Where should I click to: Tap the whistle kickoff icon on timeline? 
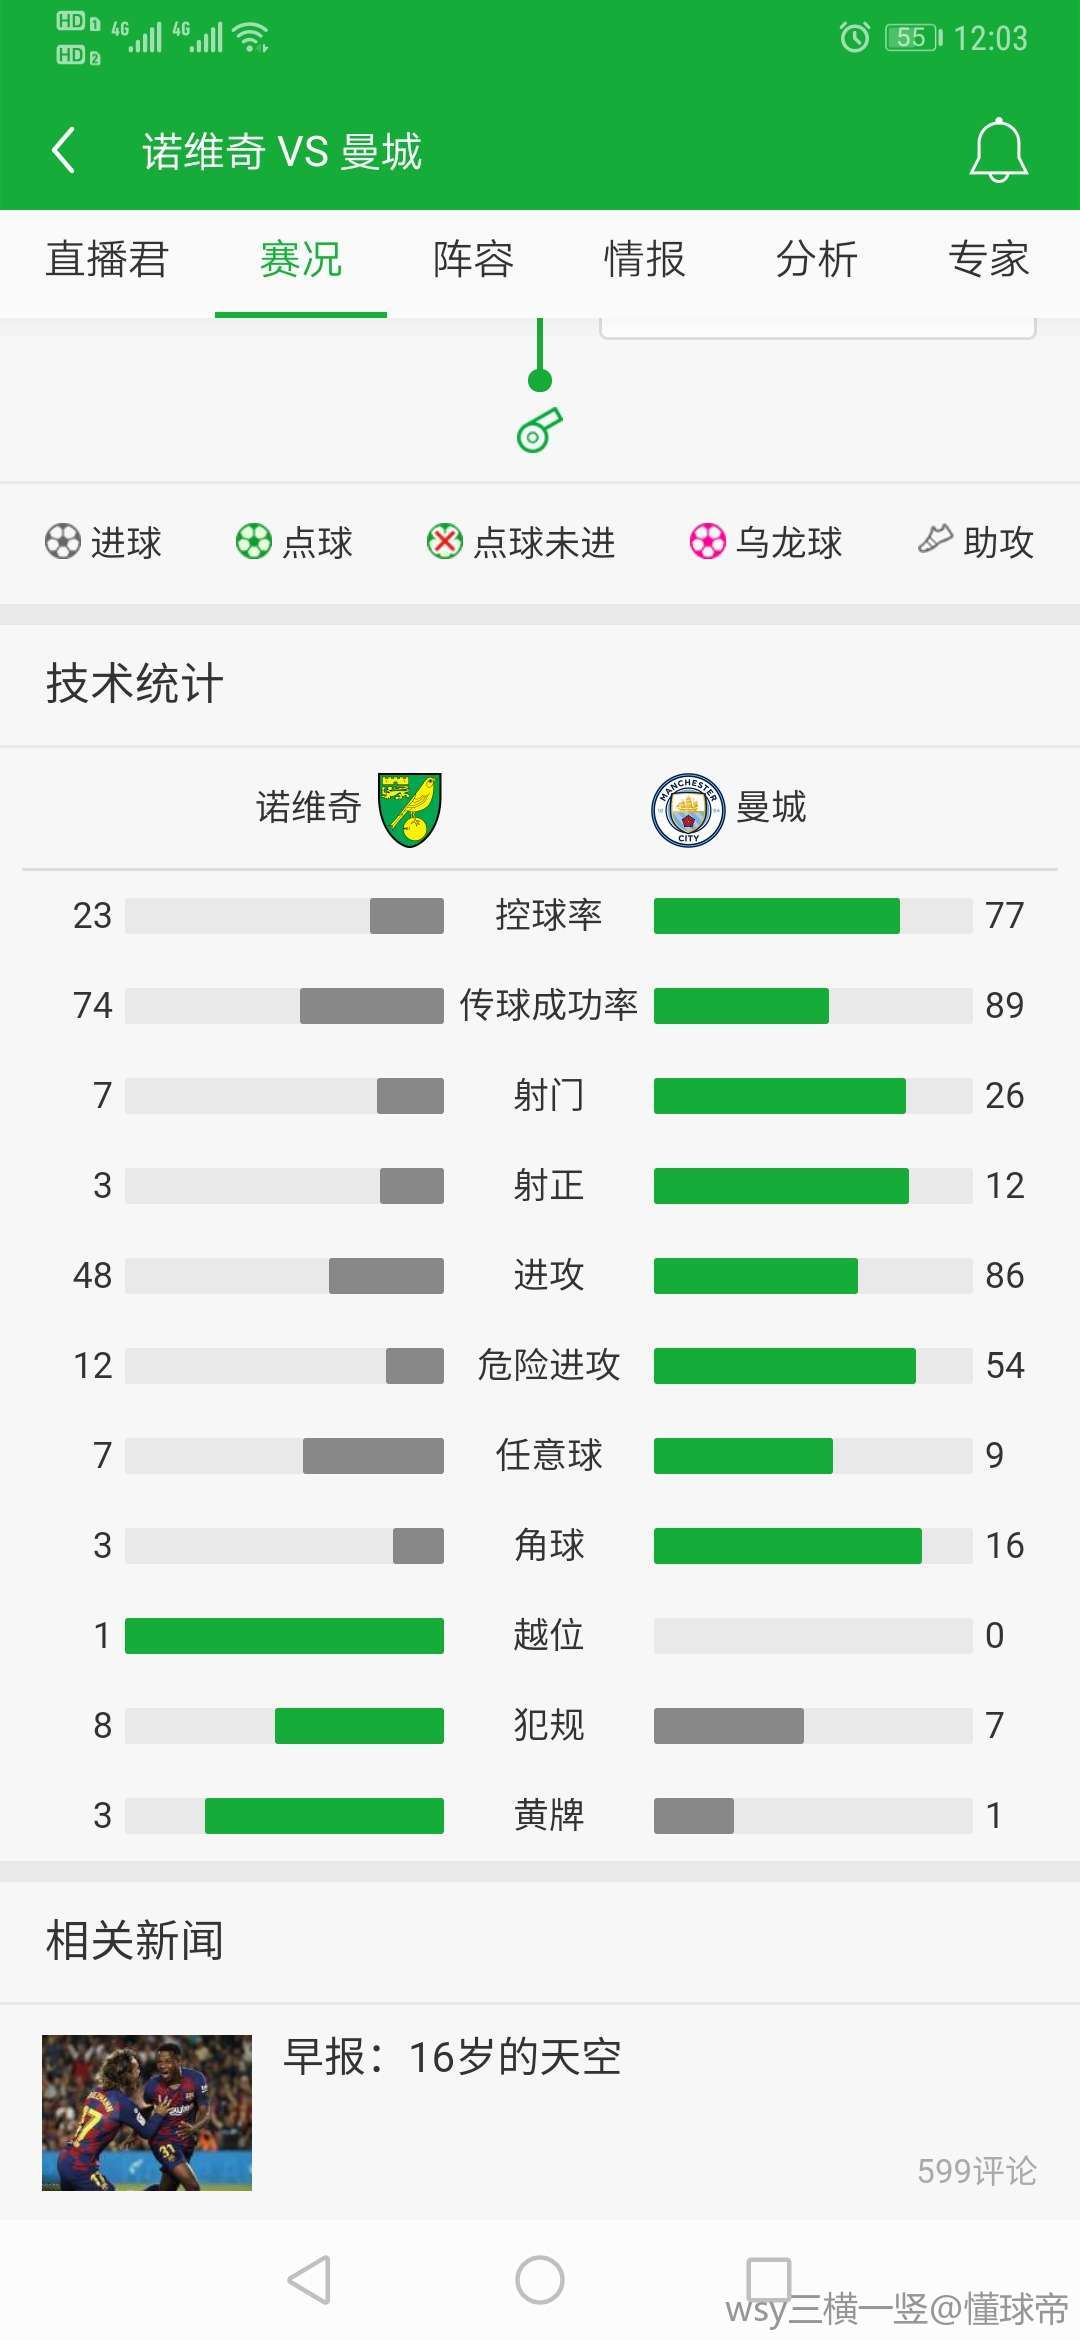pyautogui.click(x=540, y=430)
